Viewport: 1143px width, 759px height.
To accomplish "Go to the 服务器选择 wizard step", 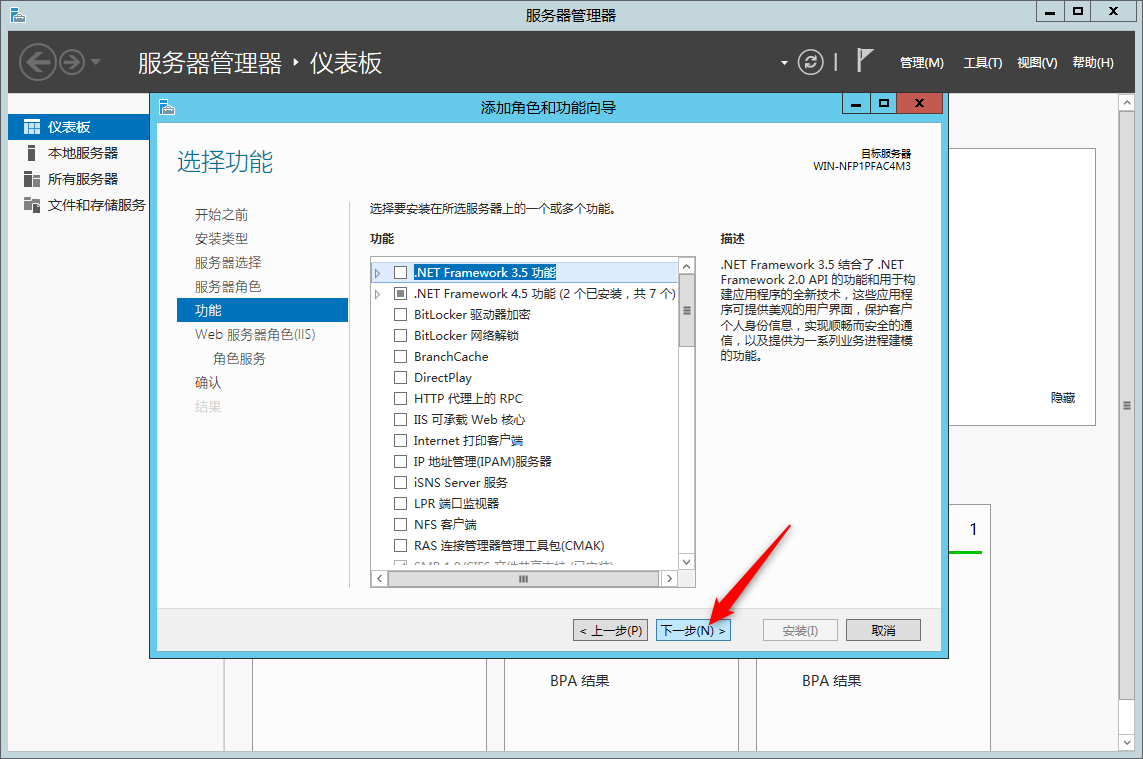I will point(228,262).
